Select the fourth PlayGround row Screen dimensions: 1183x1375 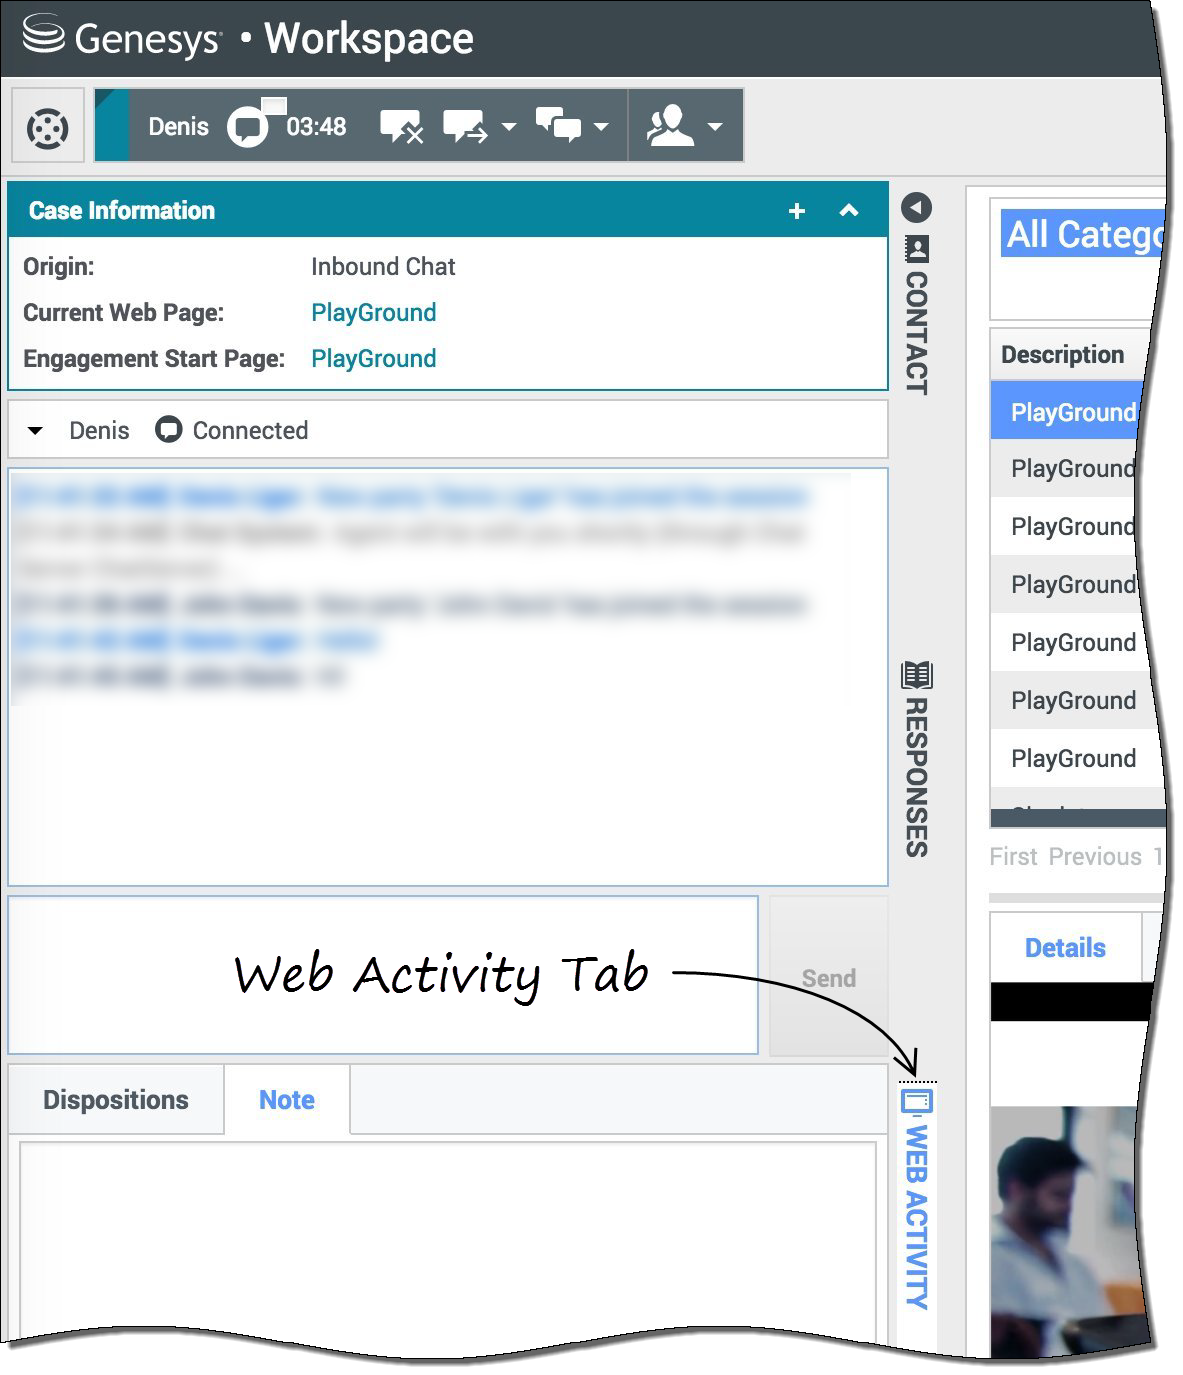coord(1066,584)
